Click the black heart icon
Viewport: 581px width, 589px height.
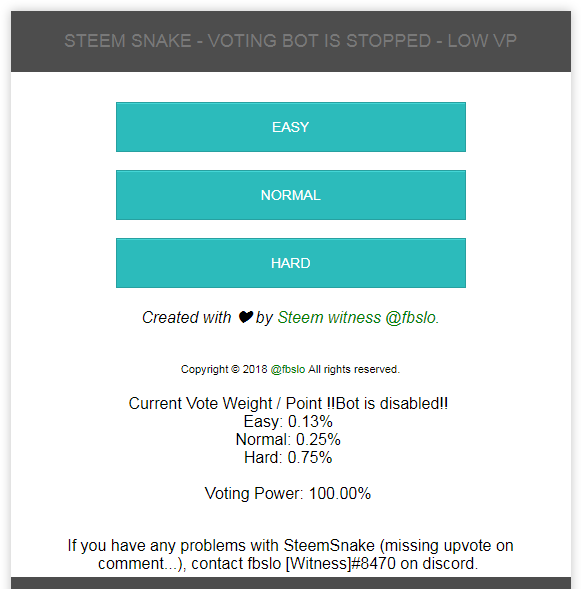[246, 317]
